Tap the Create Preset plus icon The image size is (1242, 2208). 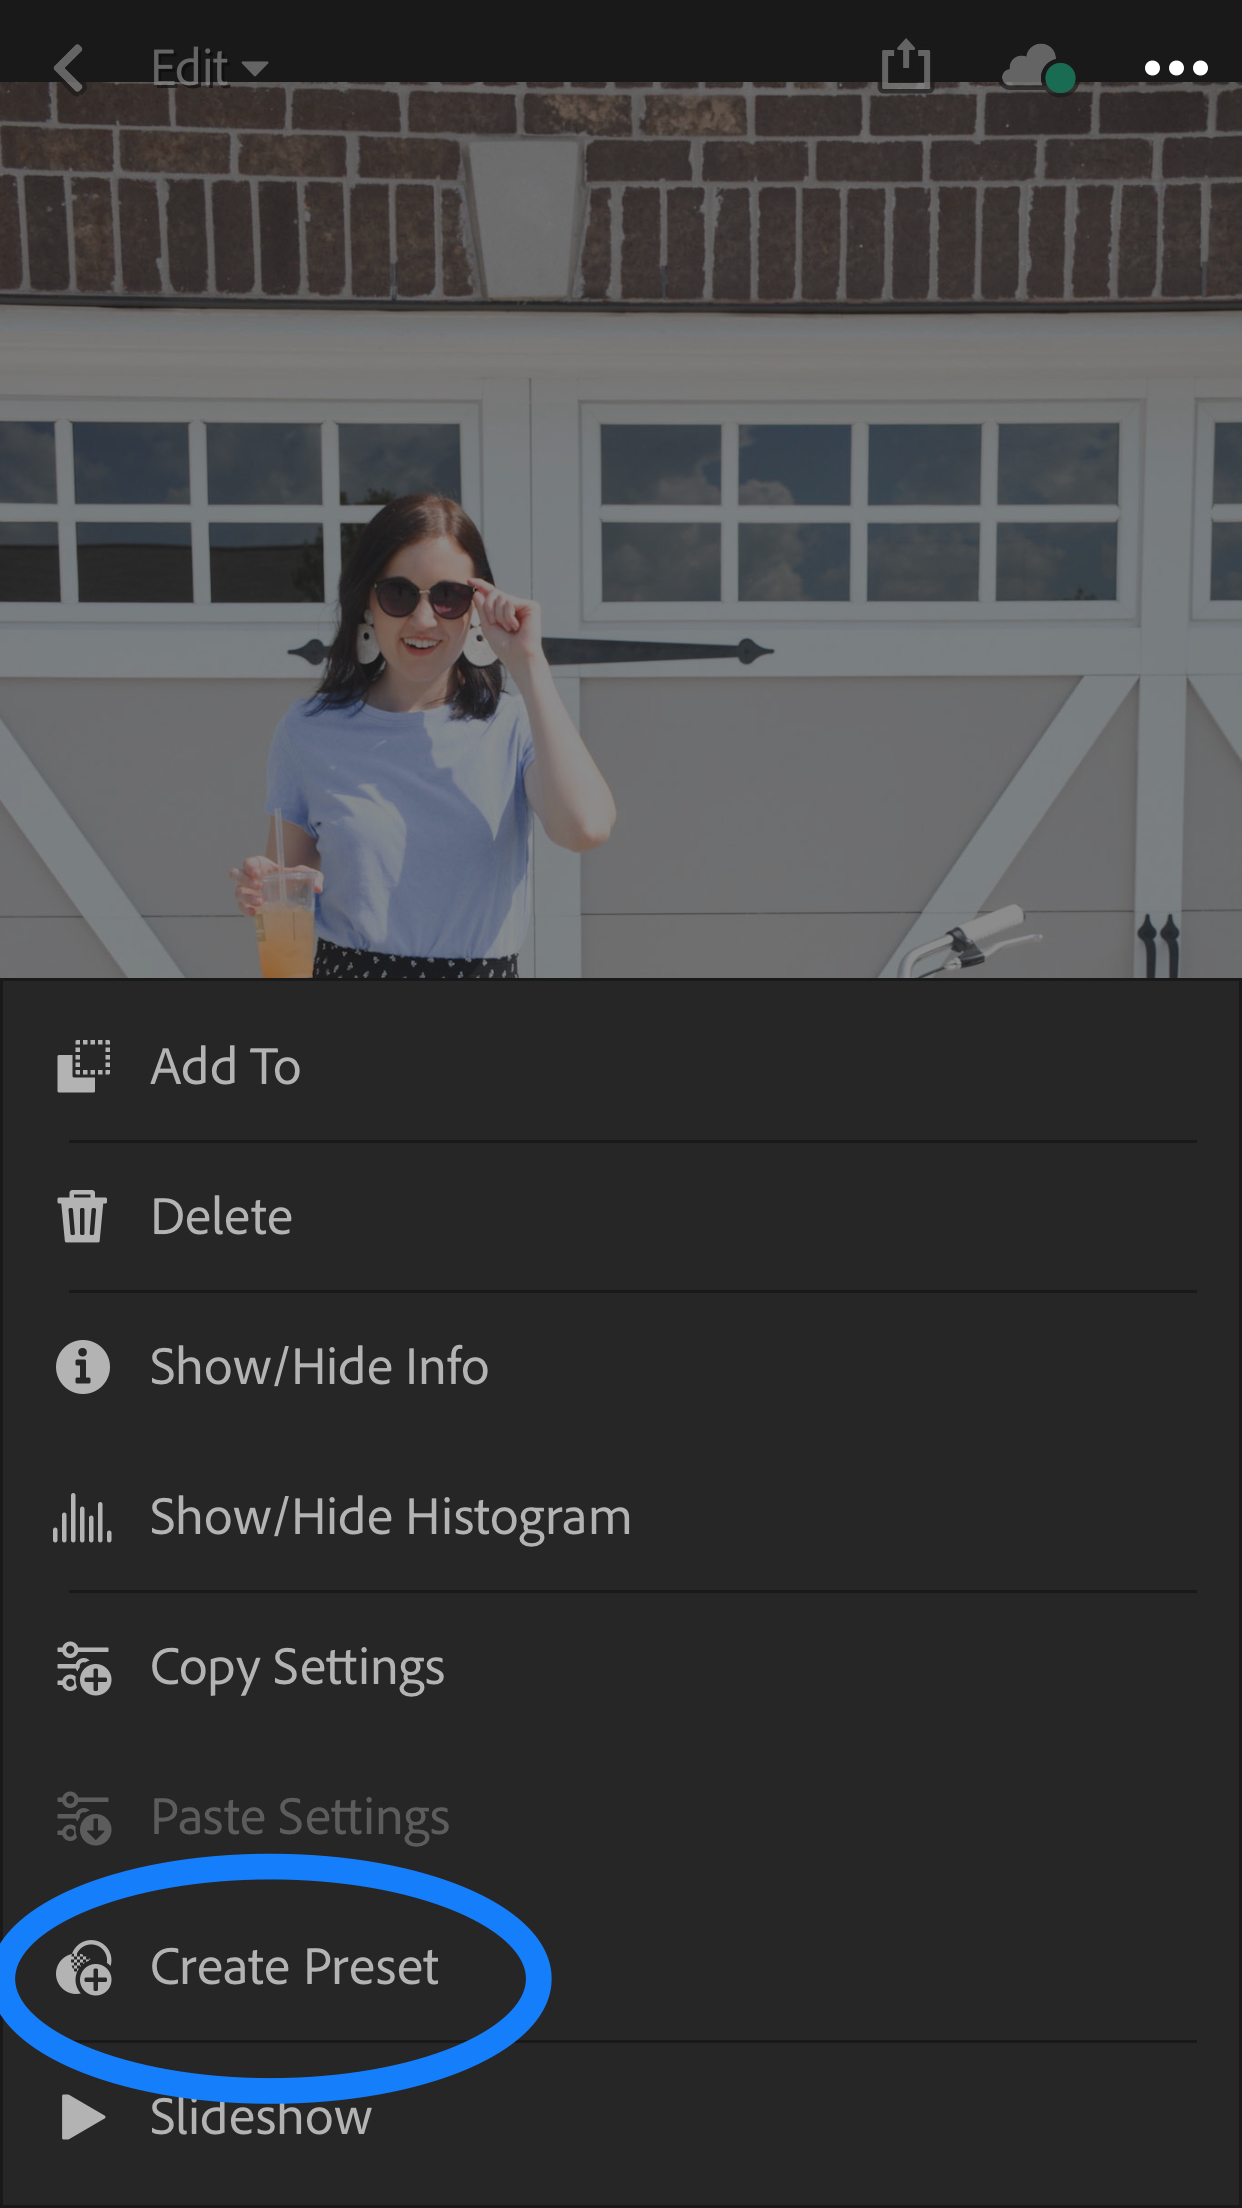(84, 1968)
